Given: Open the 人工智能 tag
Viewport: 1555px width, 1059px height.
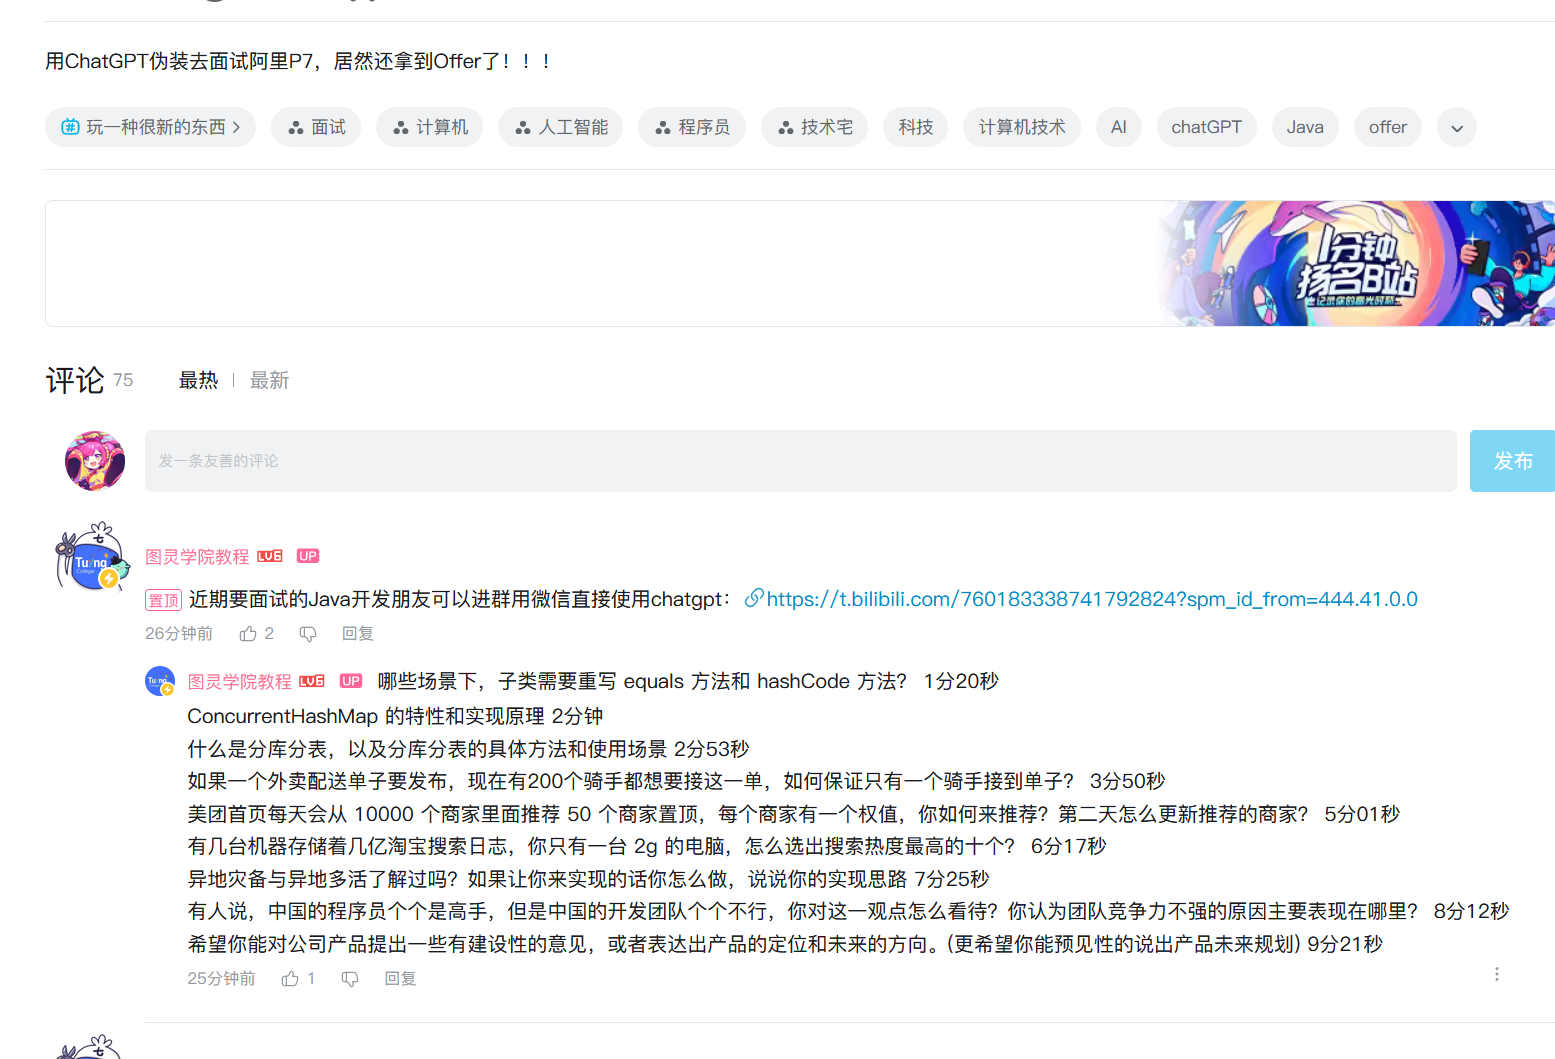Looking at the screenshot, I should coord(560,127).
